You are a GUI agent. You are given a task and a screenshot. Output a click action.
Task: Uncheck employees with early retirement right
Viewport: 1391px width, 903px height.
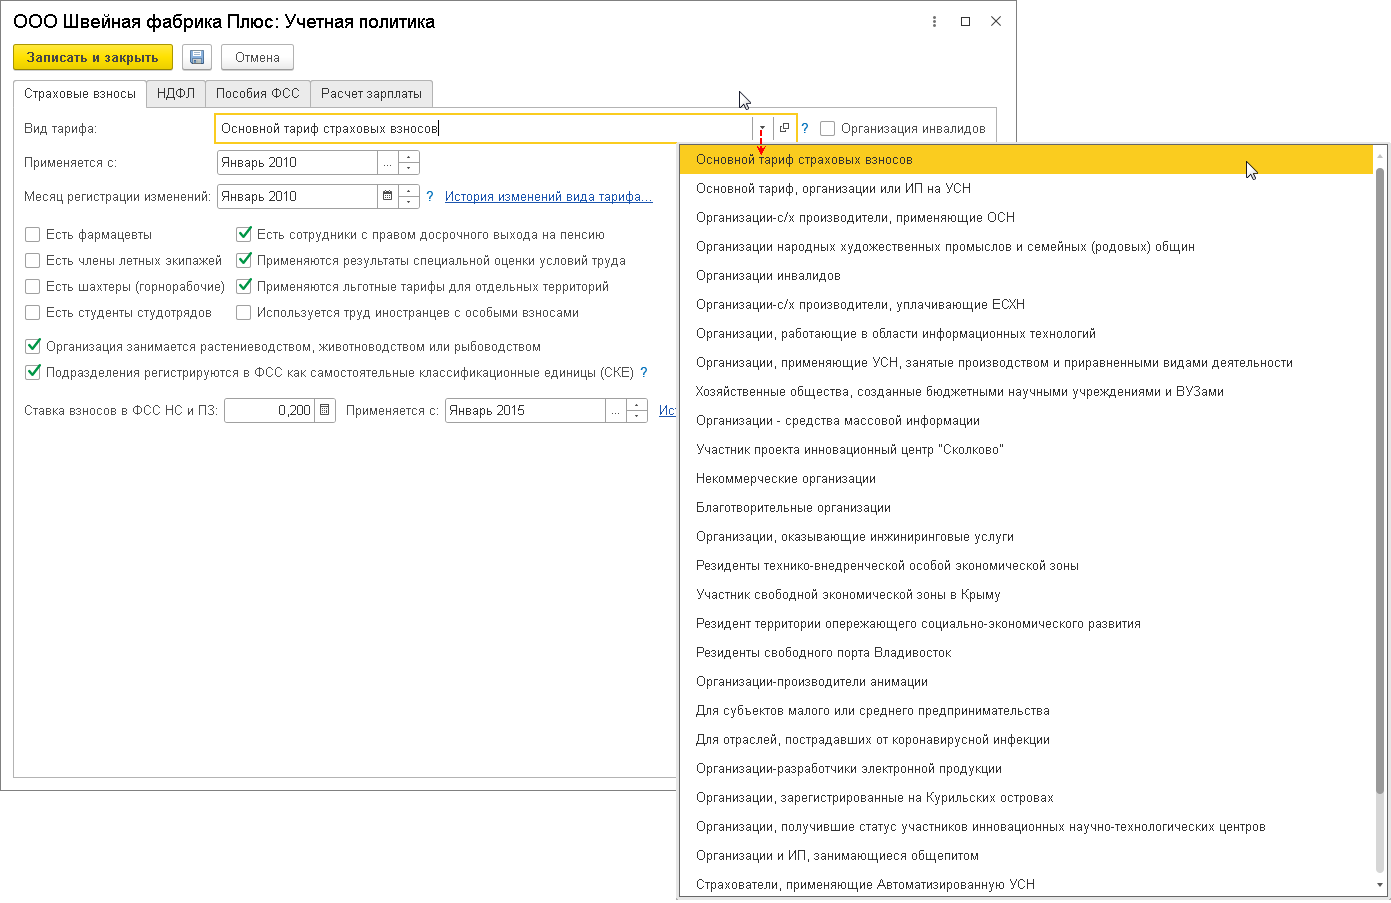tap(243, 234)
